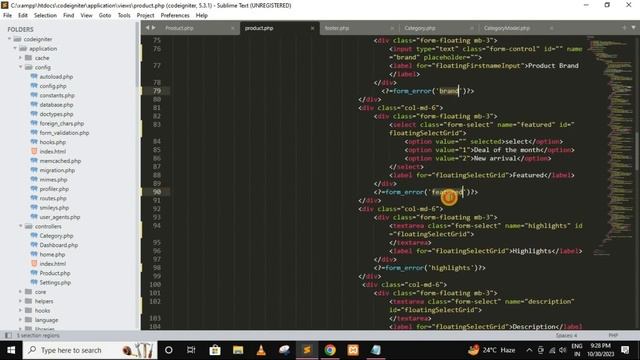Click the Cortana circle icon
The height and width of the screenshot is (360, 640).
[168, 350]
